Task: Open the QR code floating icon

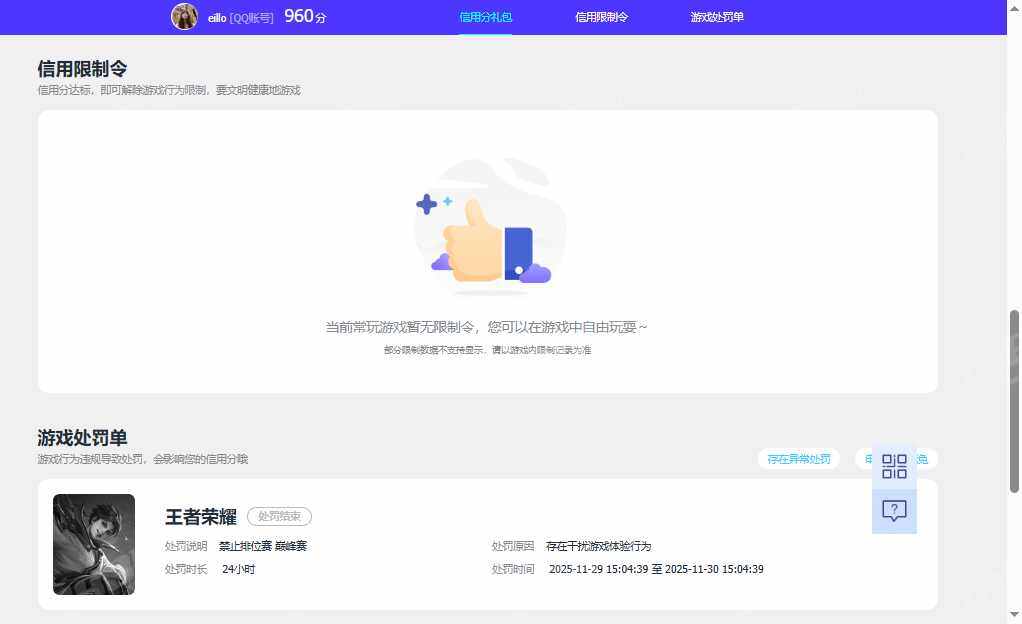Action: tap(894, 466)
